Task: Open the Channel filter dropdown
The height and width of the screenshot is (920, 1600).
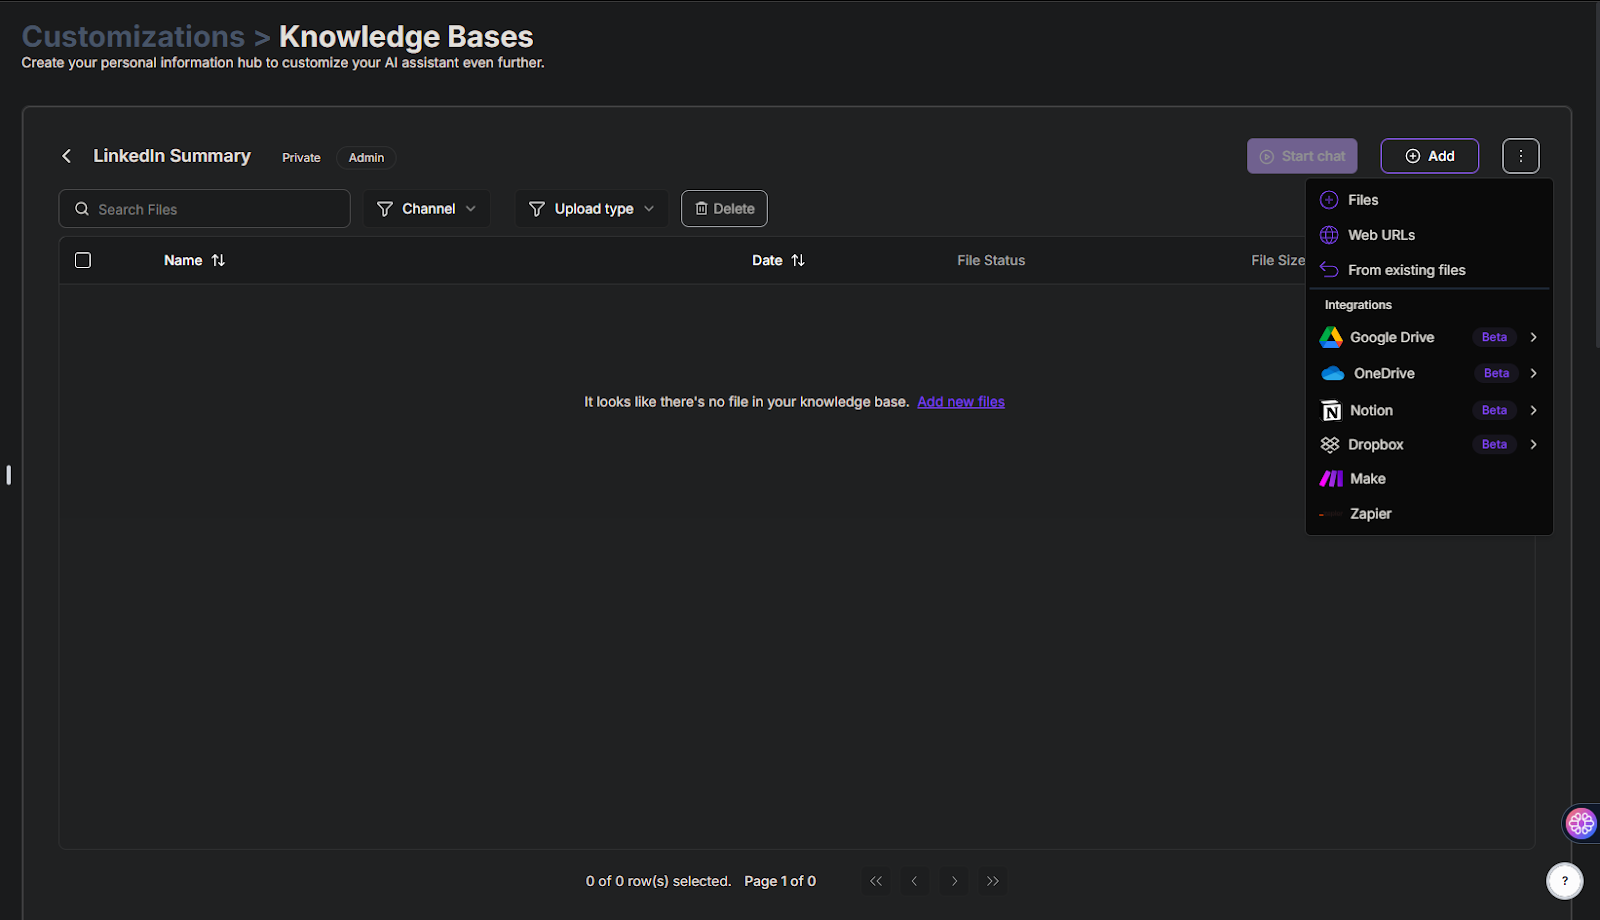Action: tap(426, 209)
